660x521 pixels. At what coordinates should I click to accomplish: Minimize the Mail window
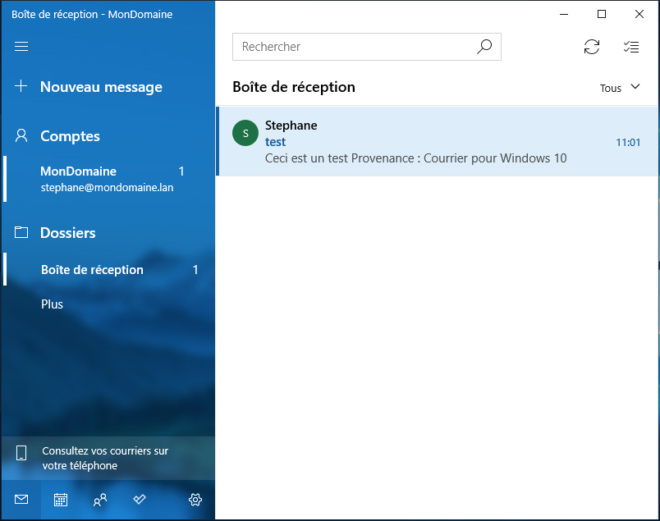564,14
